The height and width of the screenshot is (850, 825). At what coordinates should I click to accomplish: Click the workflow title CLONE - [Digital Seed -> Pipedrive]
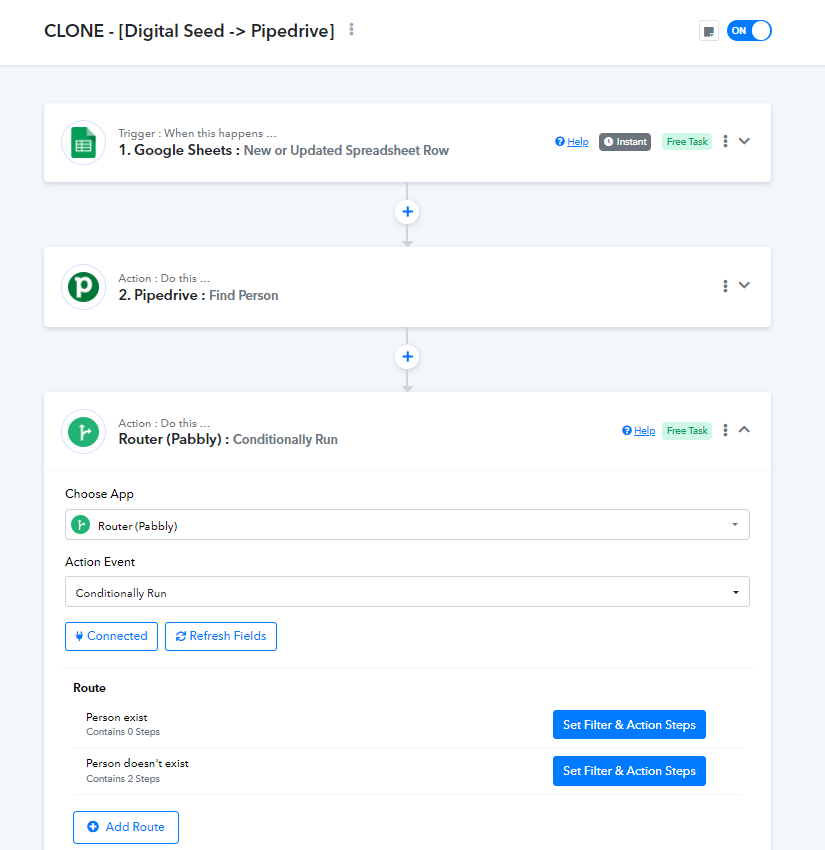tap(189, 31)
